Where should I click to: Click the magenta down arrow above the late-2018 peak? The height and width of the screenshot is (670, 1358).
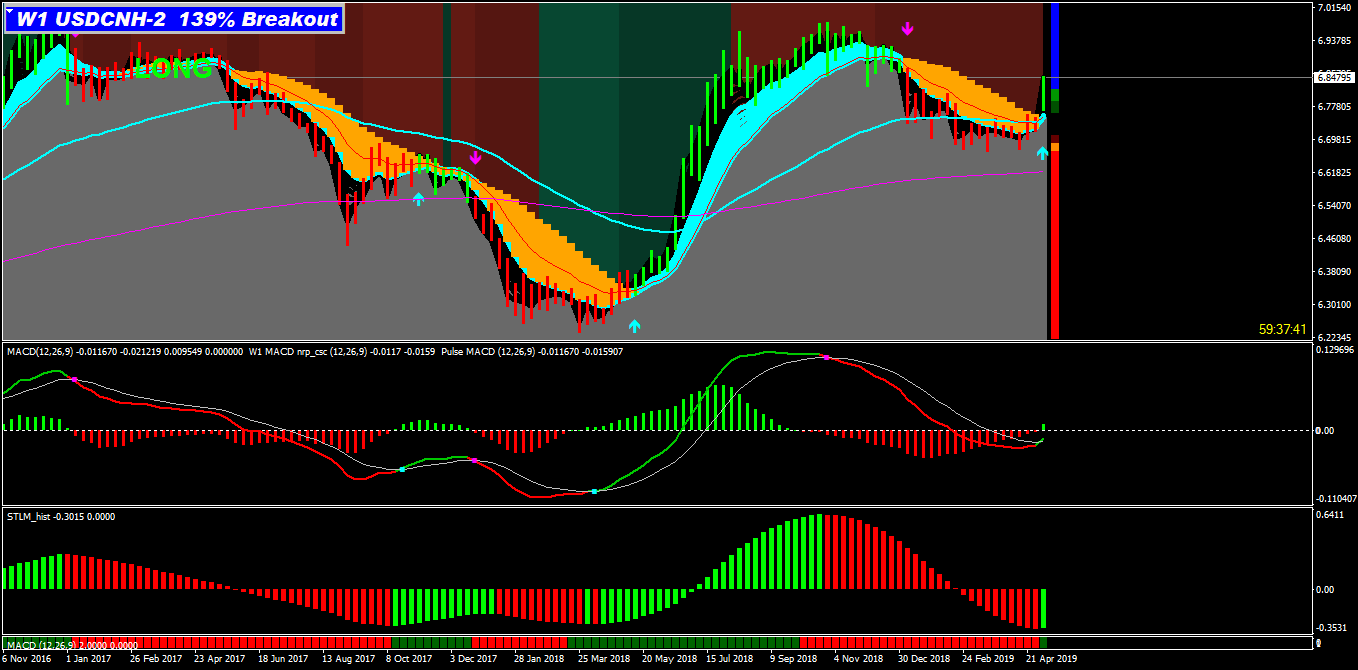[907, 29]
